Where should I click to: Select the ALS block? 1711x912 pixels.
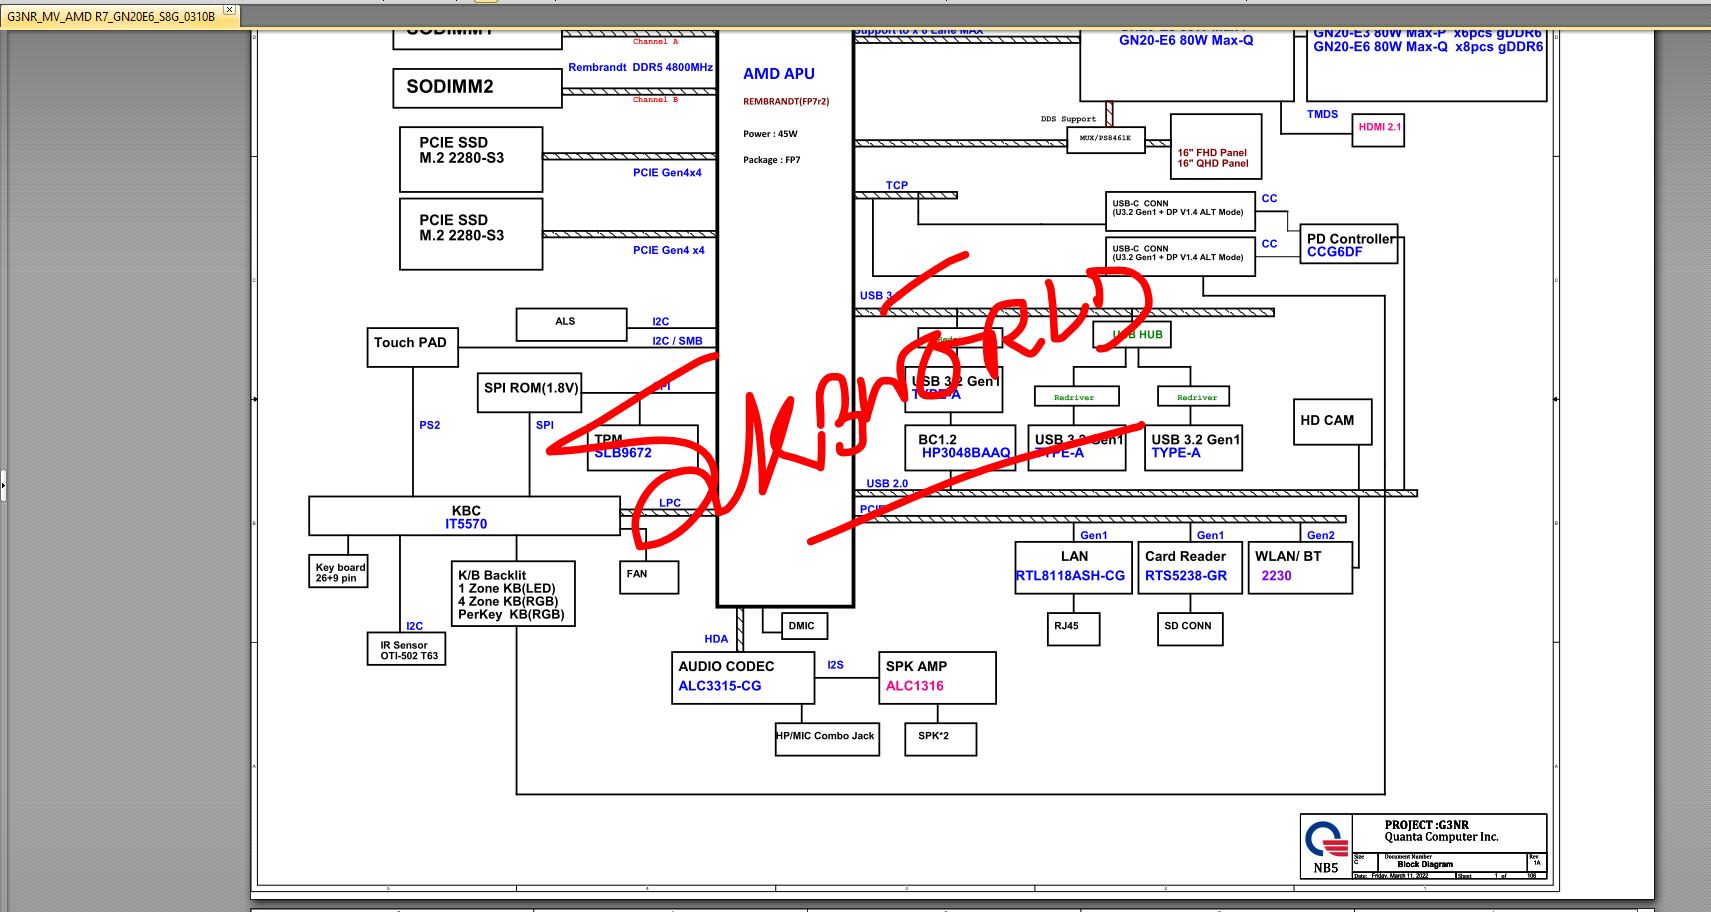tap(571, 324)
